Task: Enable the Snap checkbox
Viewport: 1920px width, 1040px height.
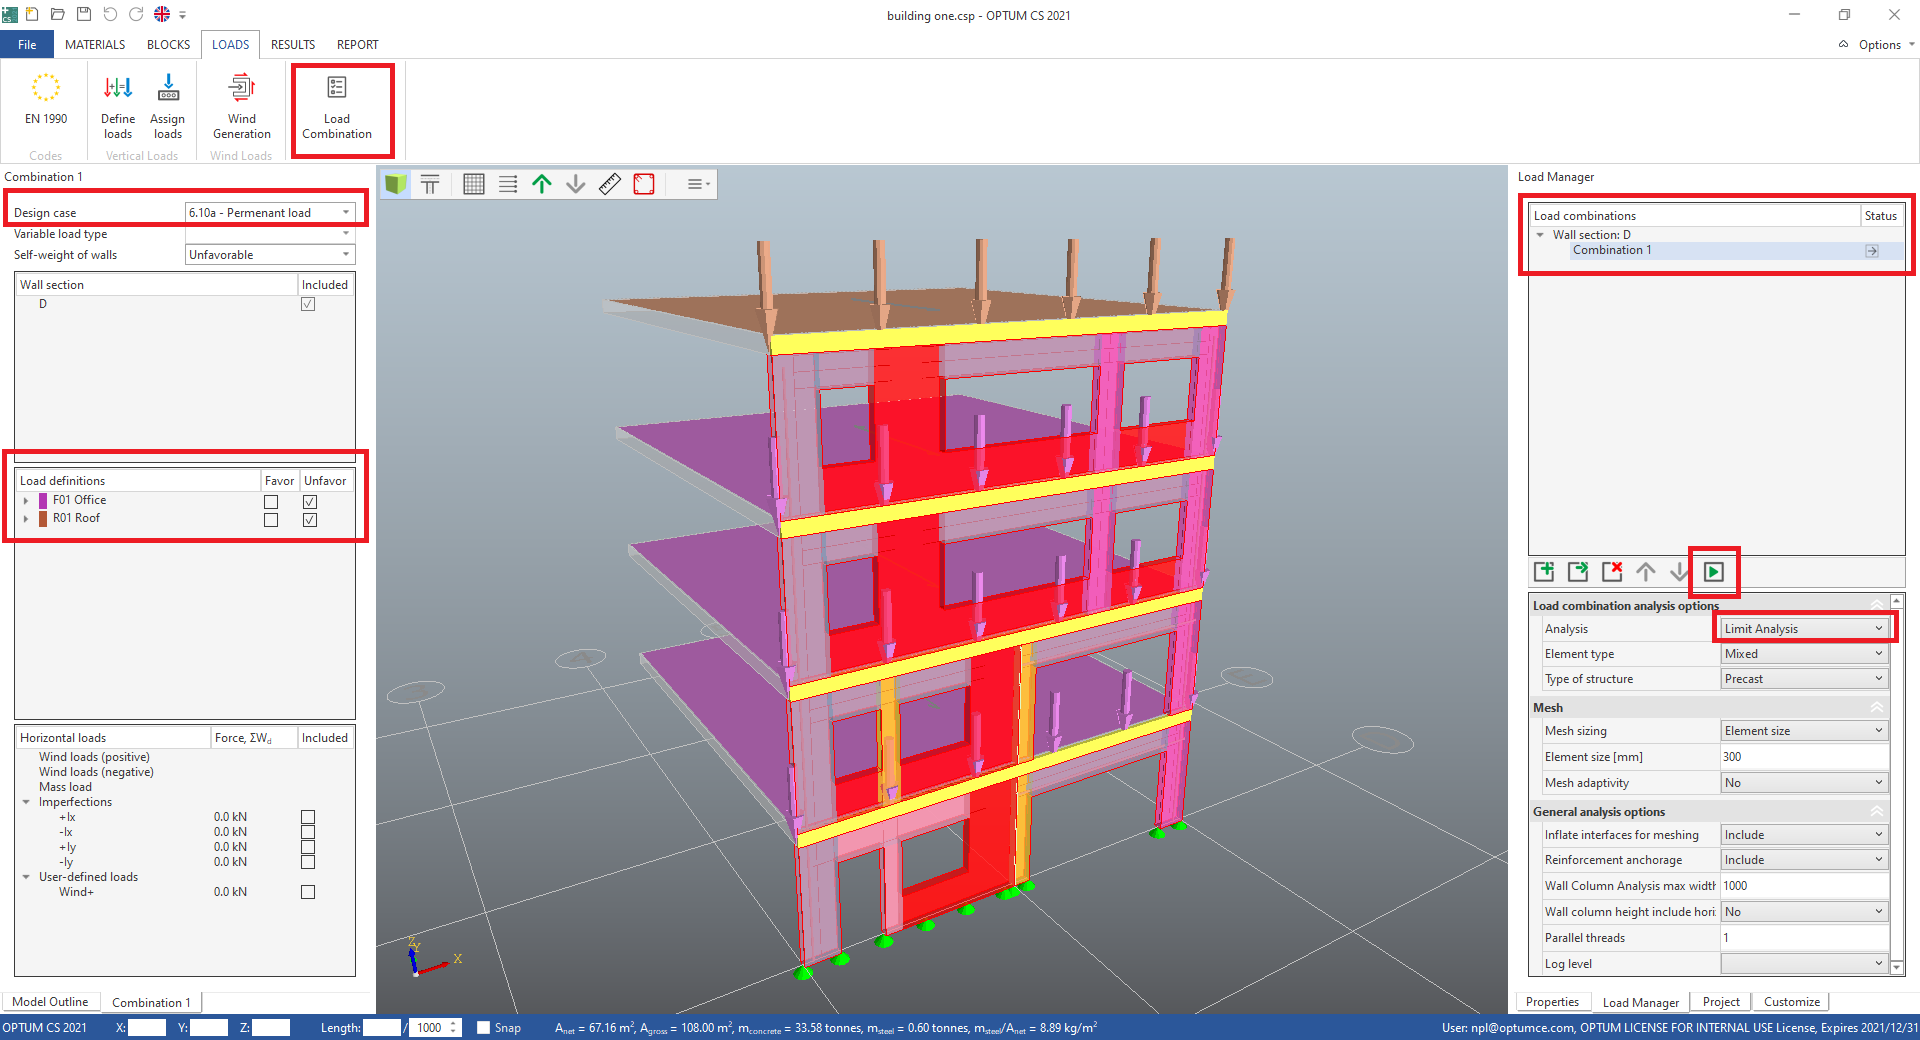Action: point(483,1027)
